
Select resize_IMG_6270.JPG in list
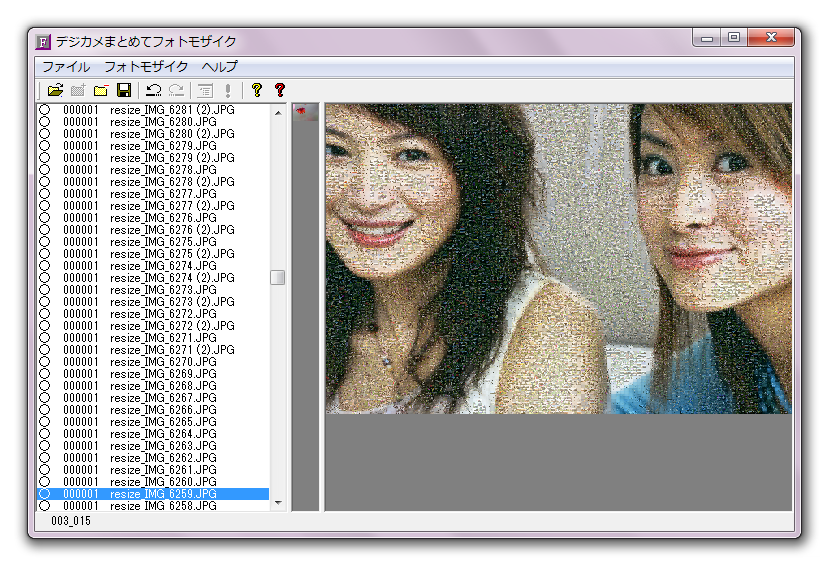tap(153, 362)
